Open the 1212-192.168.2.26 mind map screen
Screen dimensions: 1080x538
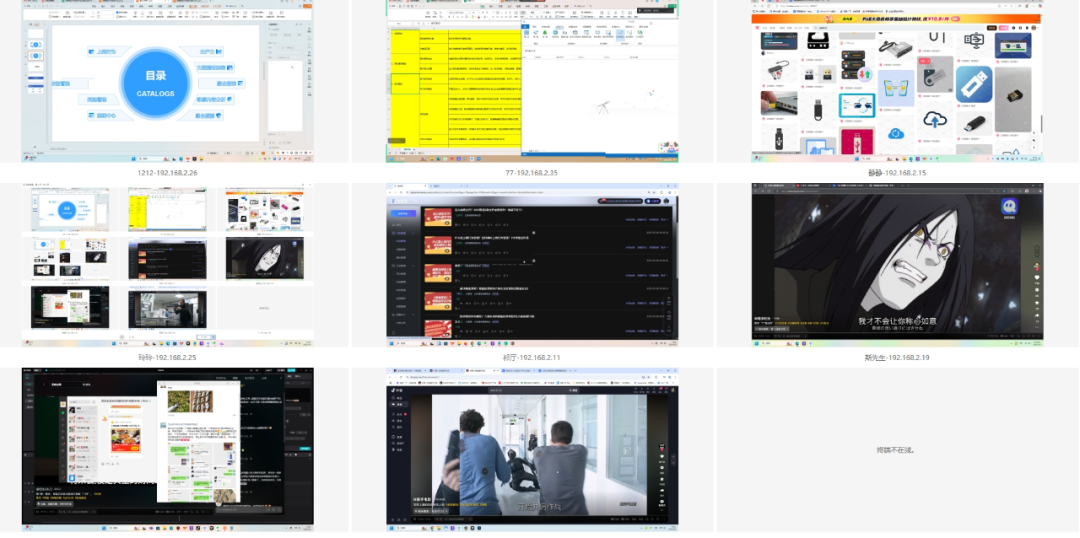(167, 80)
